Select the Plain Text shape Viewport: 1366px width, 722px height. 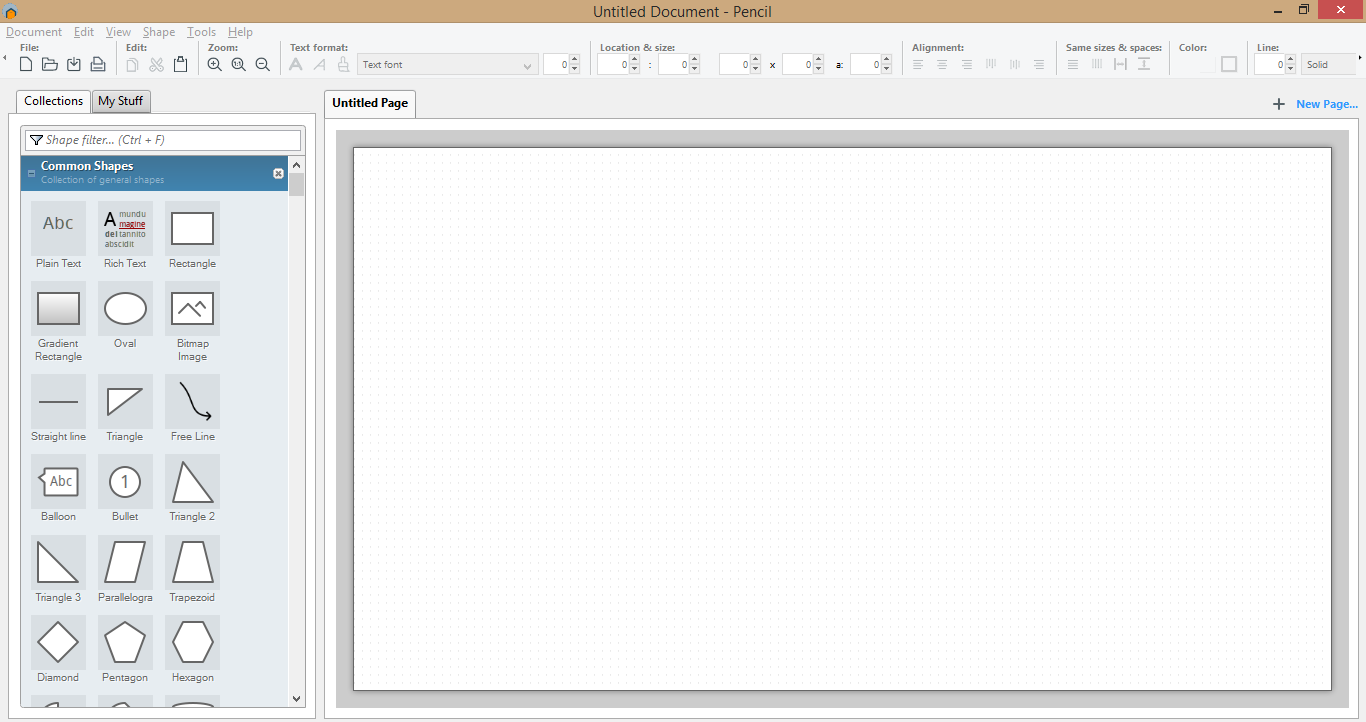58,236
